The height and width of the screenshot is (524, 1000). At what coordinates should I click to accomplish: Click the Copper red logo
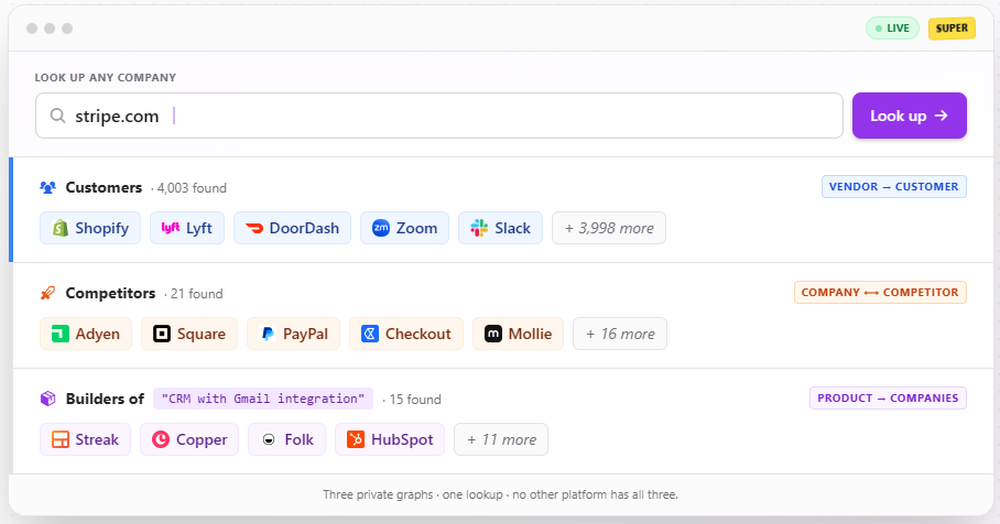coord(161,440)
